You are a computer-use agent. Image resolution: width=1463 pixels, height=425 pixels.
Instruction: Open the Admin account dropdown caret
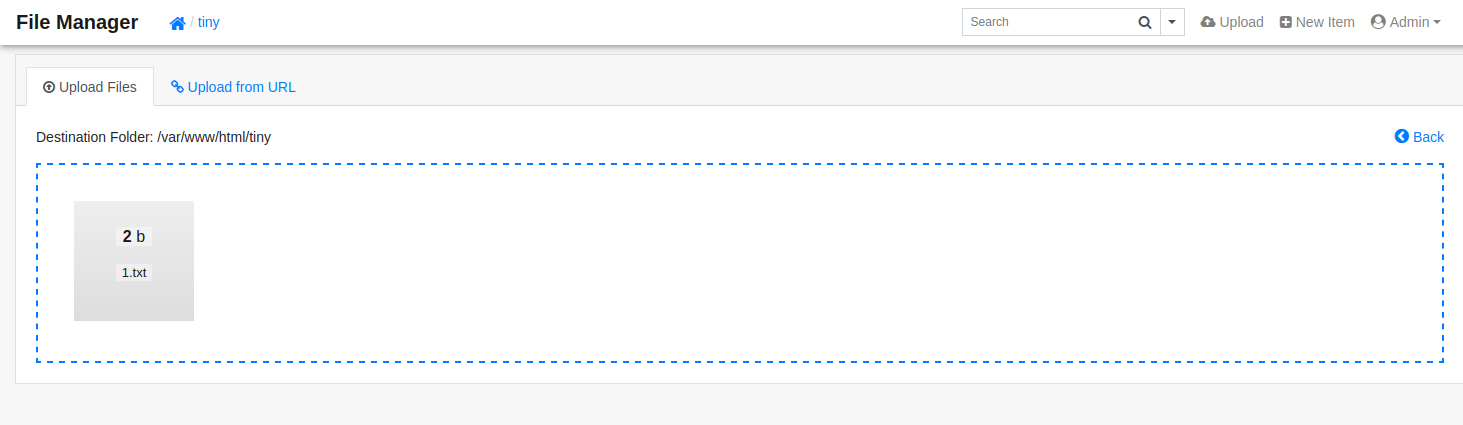(1437, 22)
